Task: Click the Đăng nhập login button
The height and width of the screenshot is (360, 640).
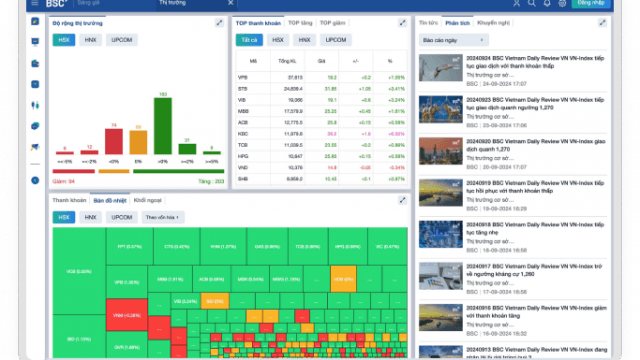Action: click(x=591, y=3)
